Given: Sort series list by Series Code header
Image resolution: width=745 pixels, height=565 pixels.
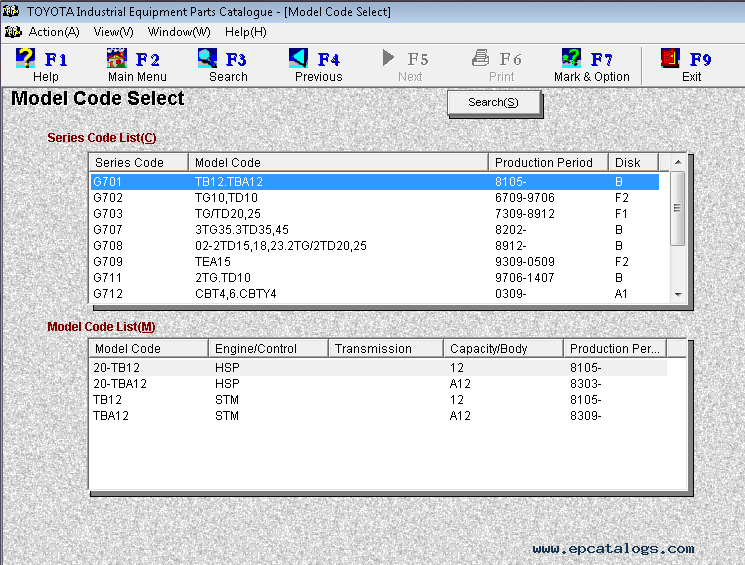Looking at the screenshot, I should [x=139, y=163].
